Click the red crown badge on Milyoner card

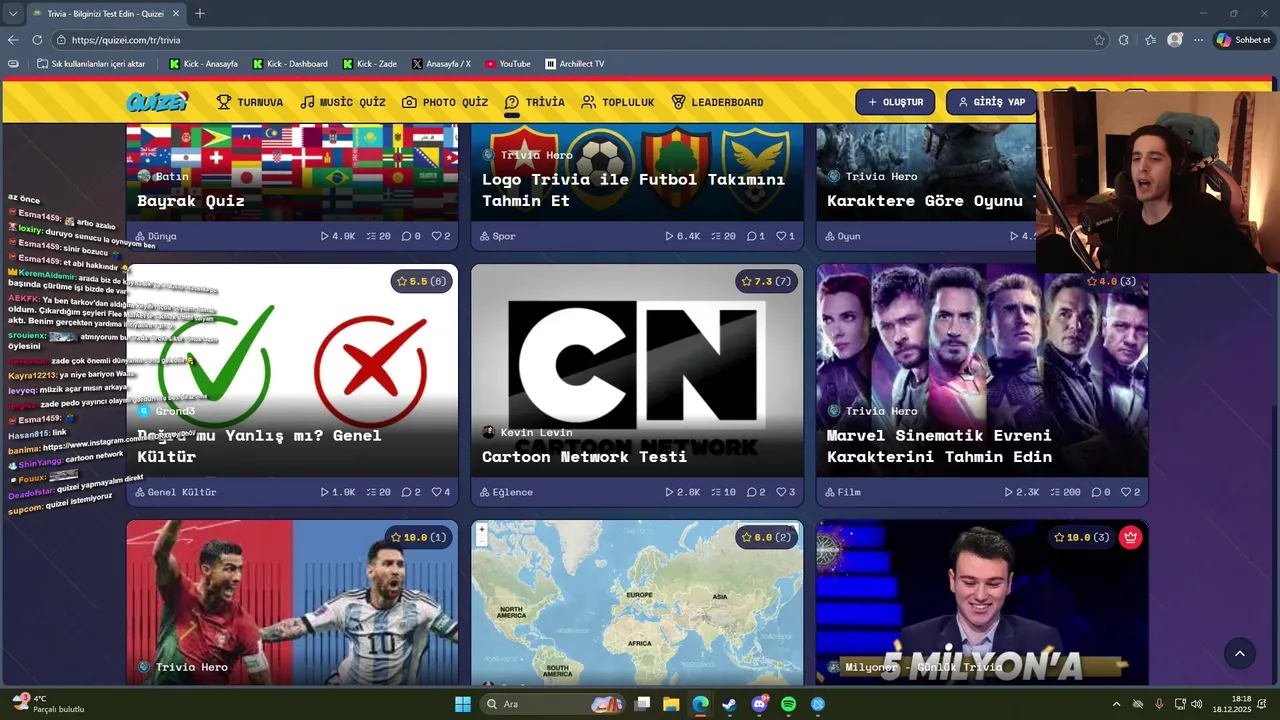[1131, 537]
